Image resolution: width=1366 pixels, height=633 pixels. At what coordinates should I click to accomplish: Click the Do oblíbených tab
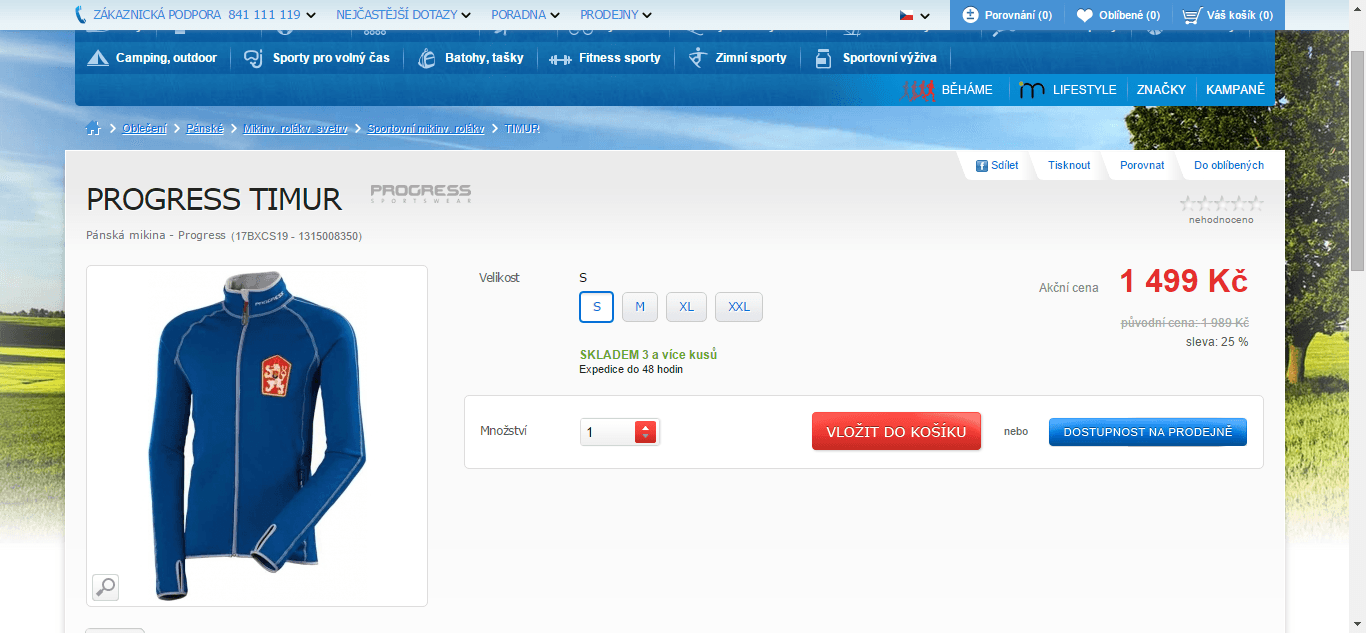[x=1229, y=166]
